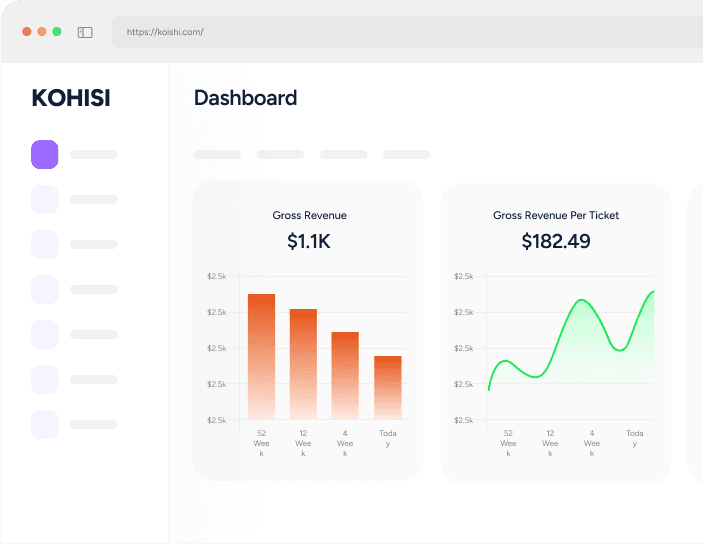Click the $182.49 revenue per ticket value

pyautogui.click(x=556, y=241)
